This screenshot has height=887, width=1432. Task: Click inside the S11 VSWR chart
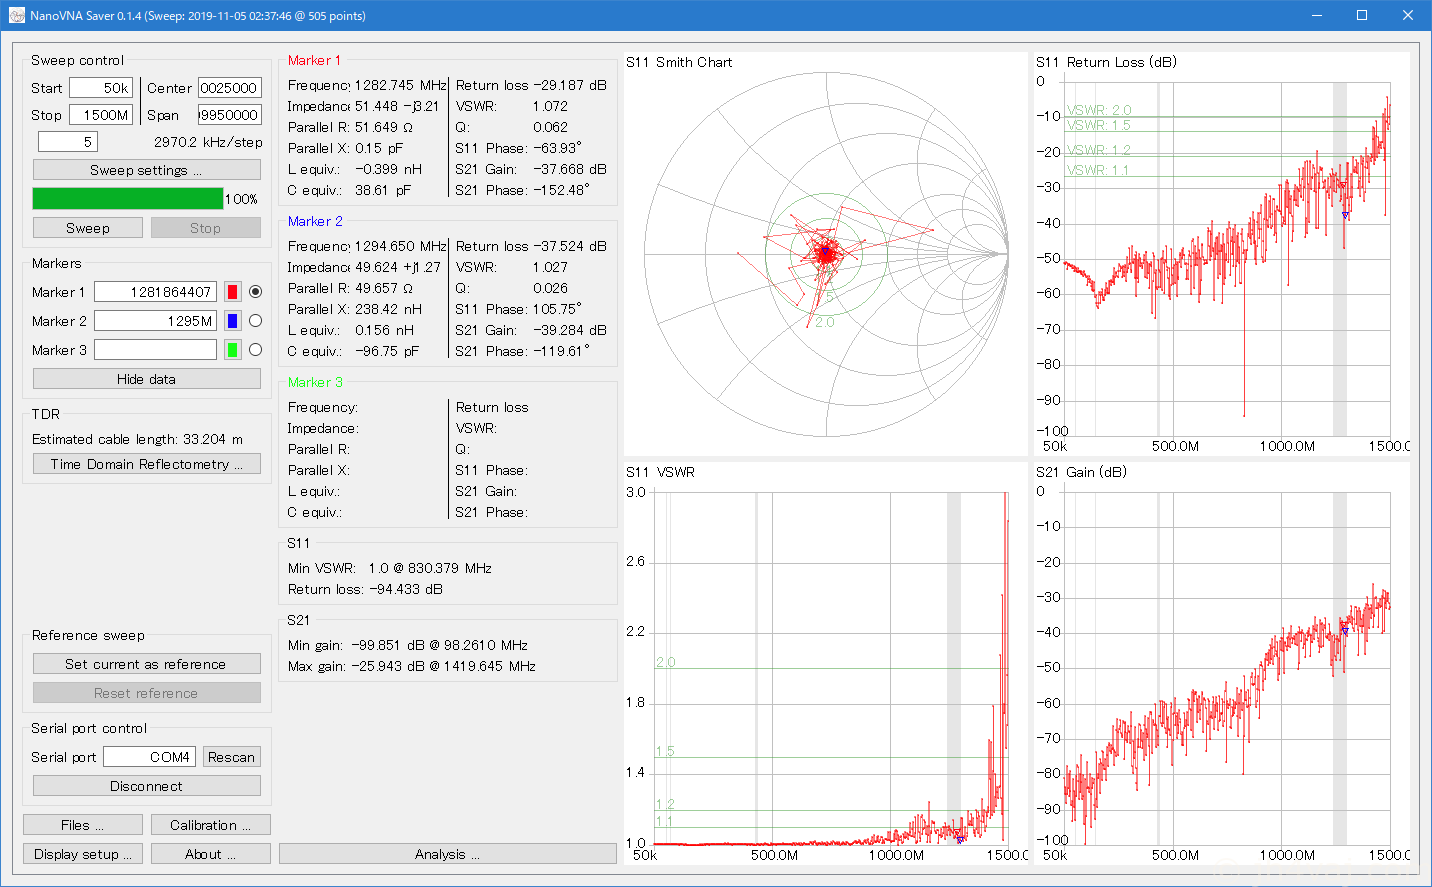(826, 664)
